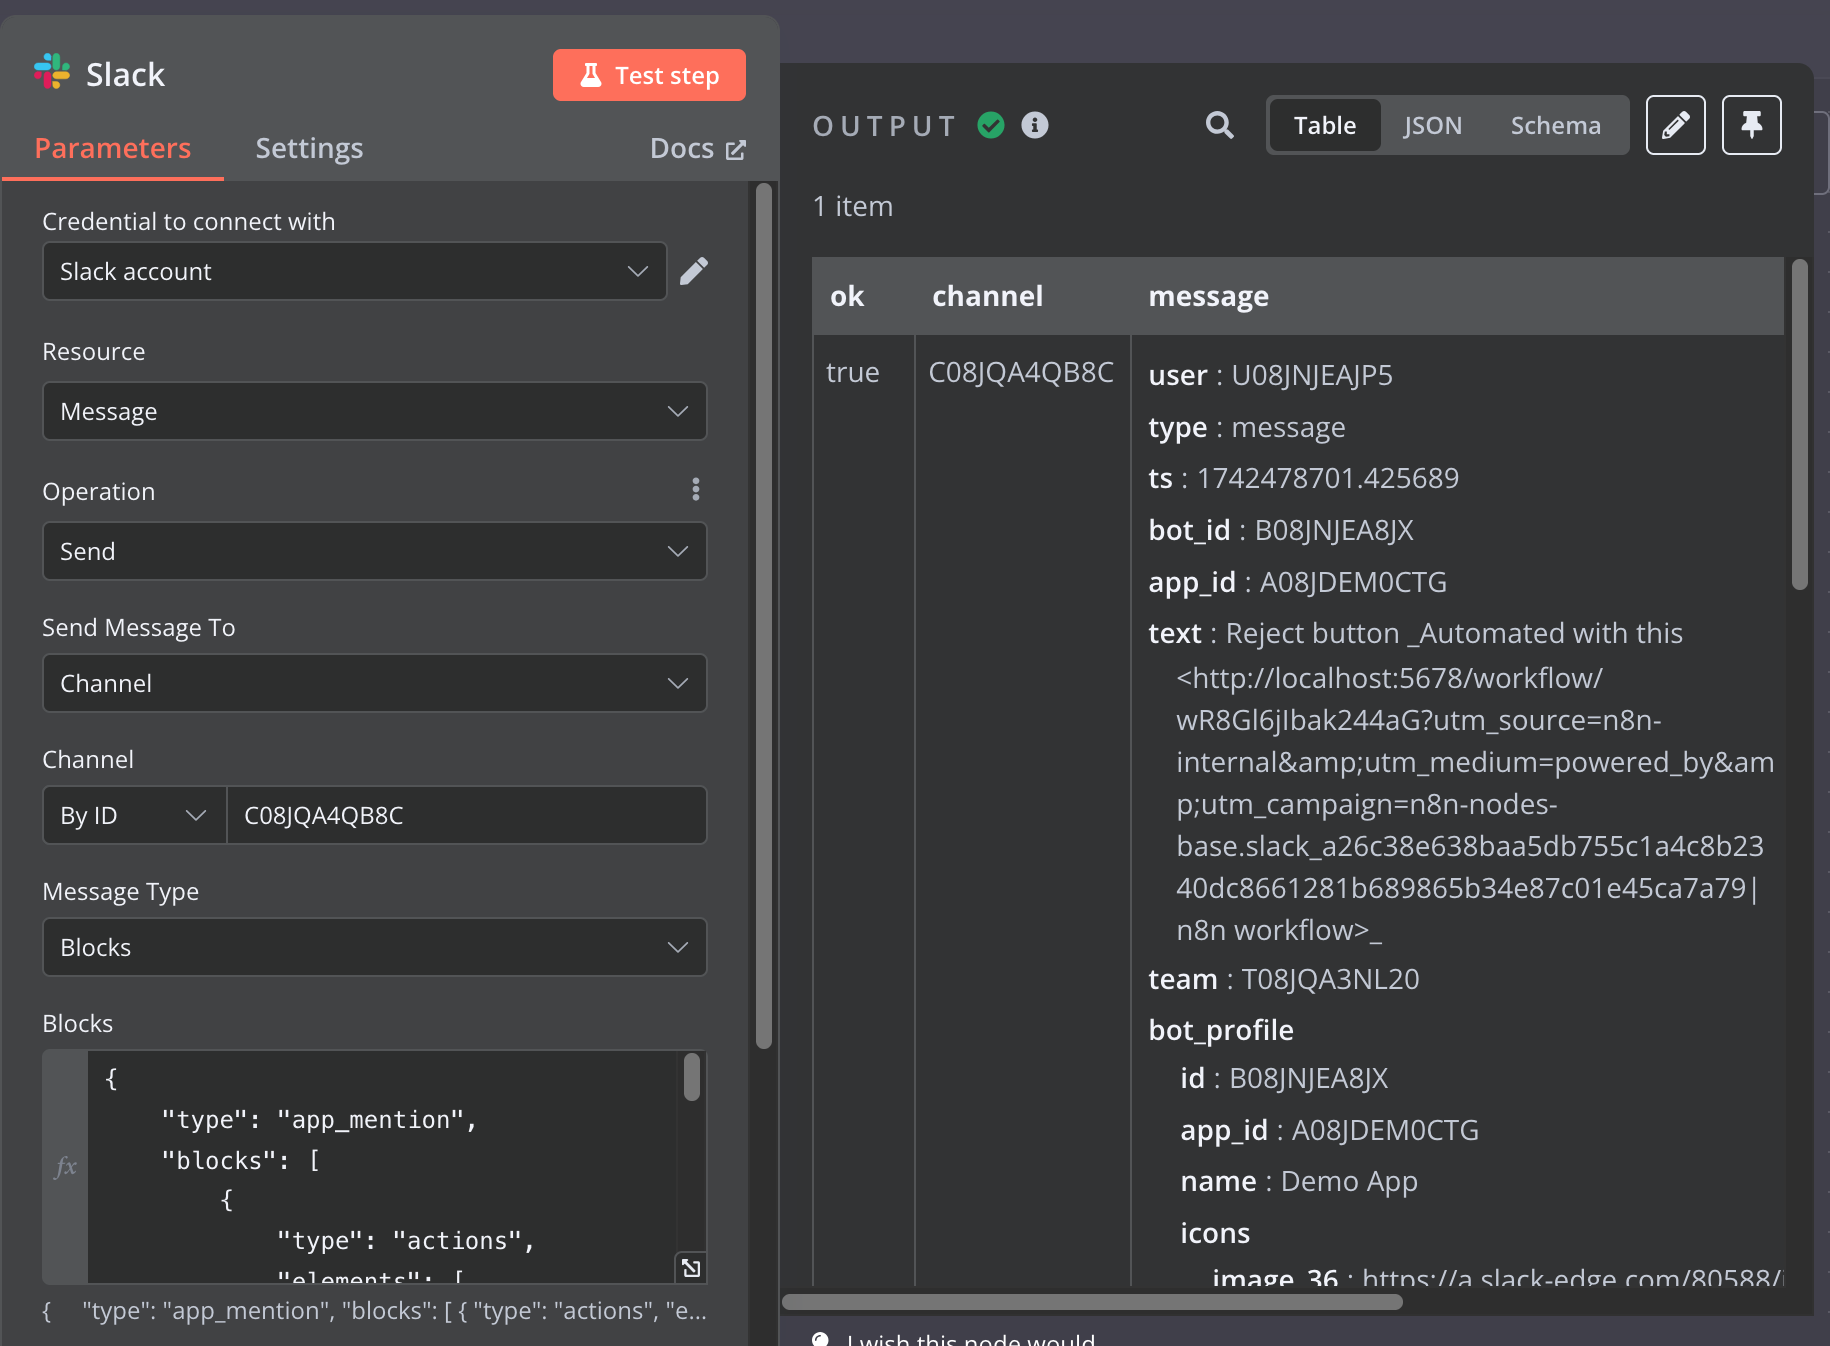
Task: Pin the output data
Action: pyautogui.click(x=1752, y=125)
